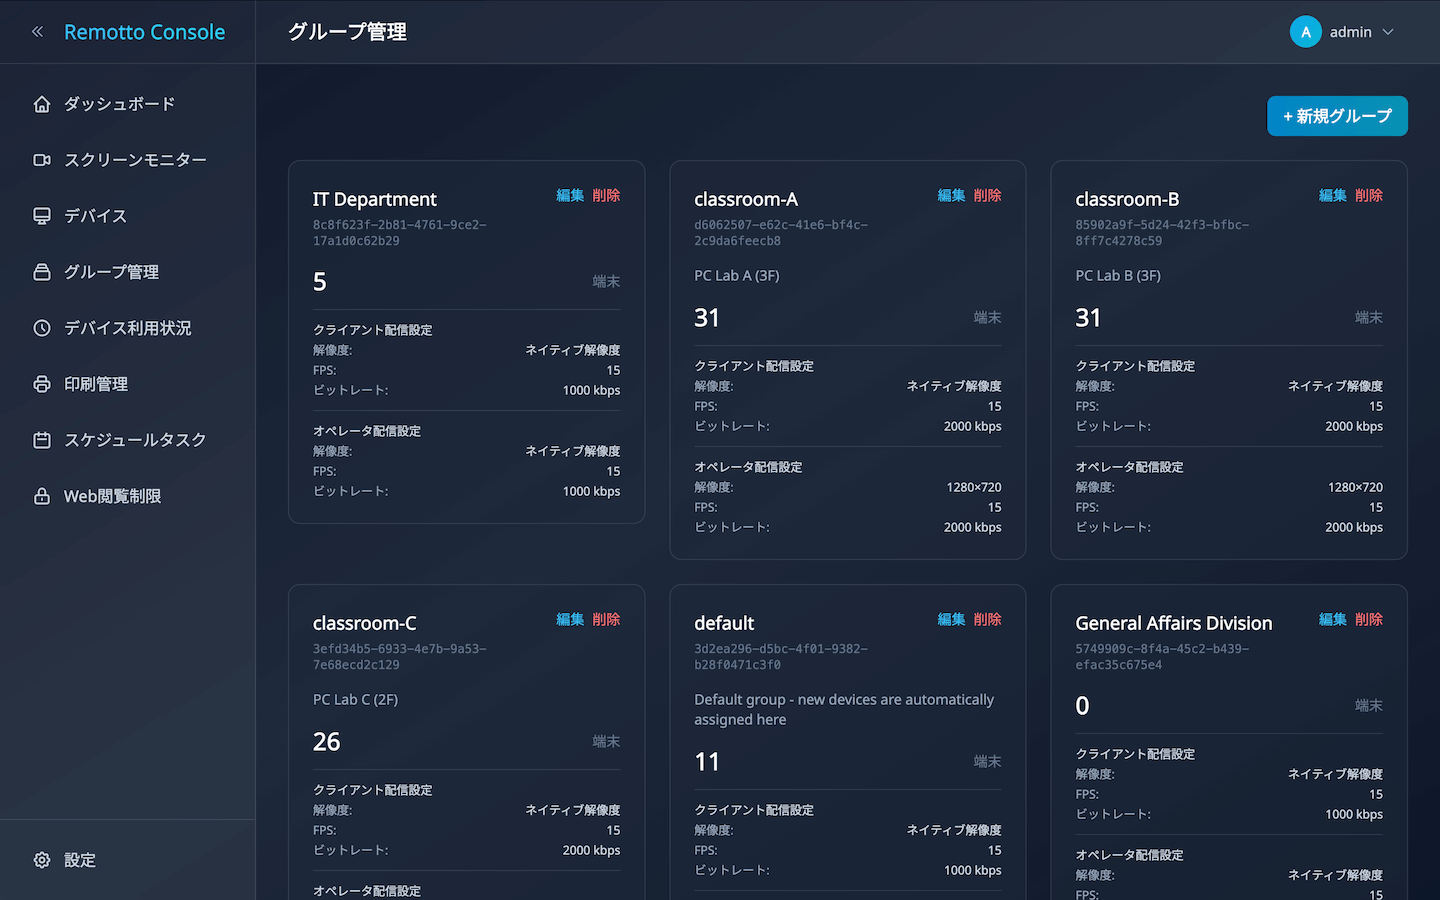Click the Schedule Task calendar icon
1440x900 pixels.
[x=42, y=440]
